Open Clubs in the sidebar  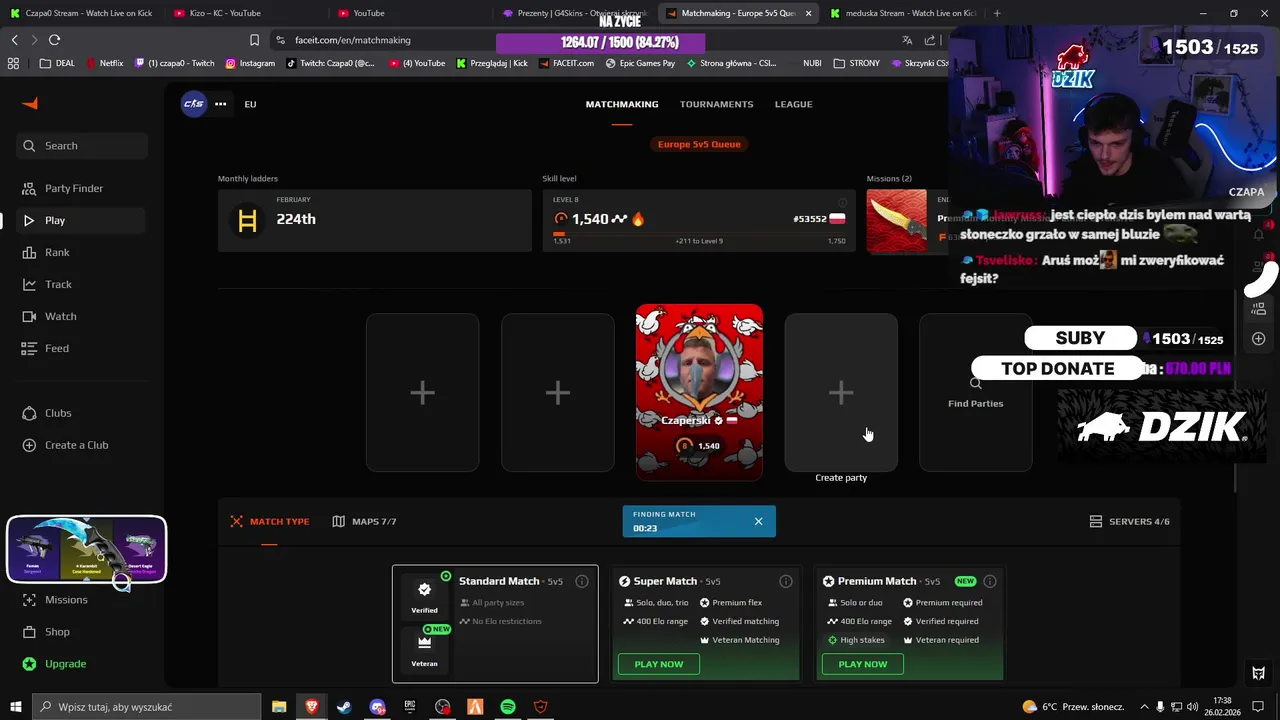point(82,413)
